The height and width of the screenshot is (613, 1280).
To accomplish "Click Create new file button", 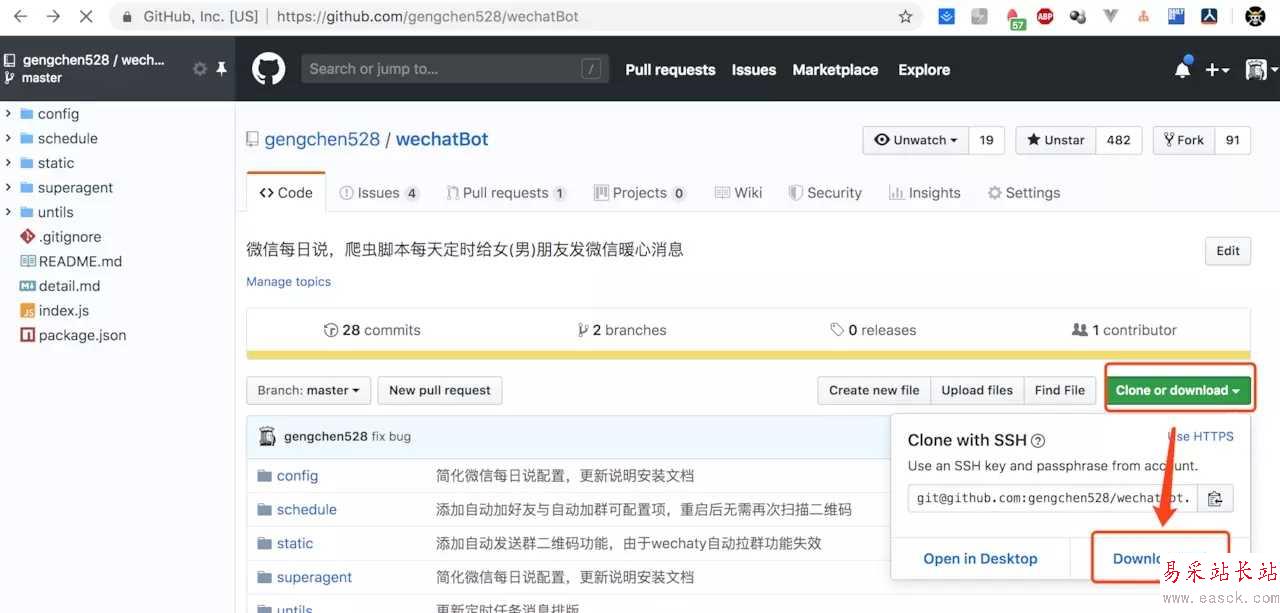I will (874, 390).
